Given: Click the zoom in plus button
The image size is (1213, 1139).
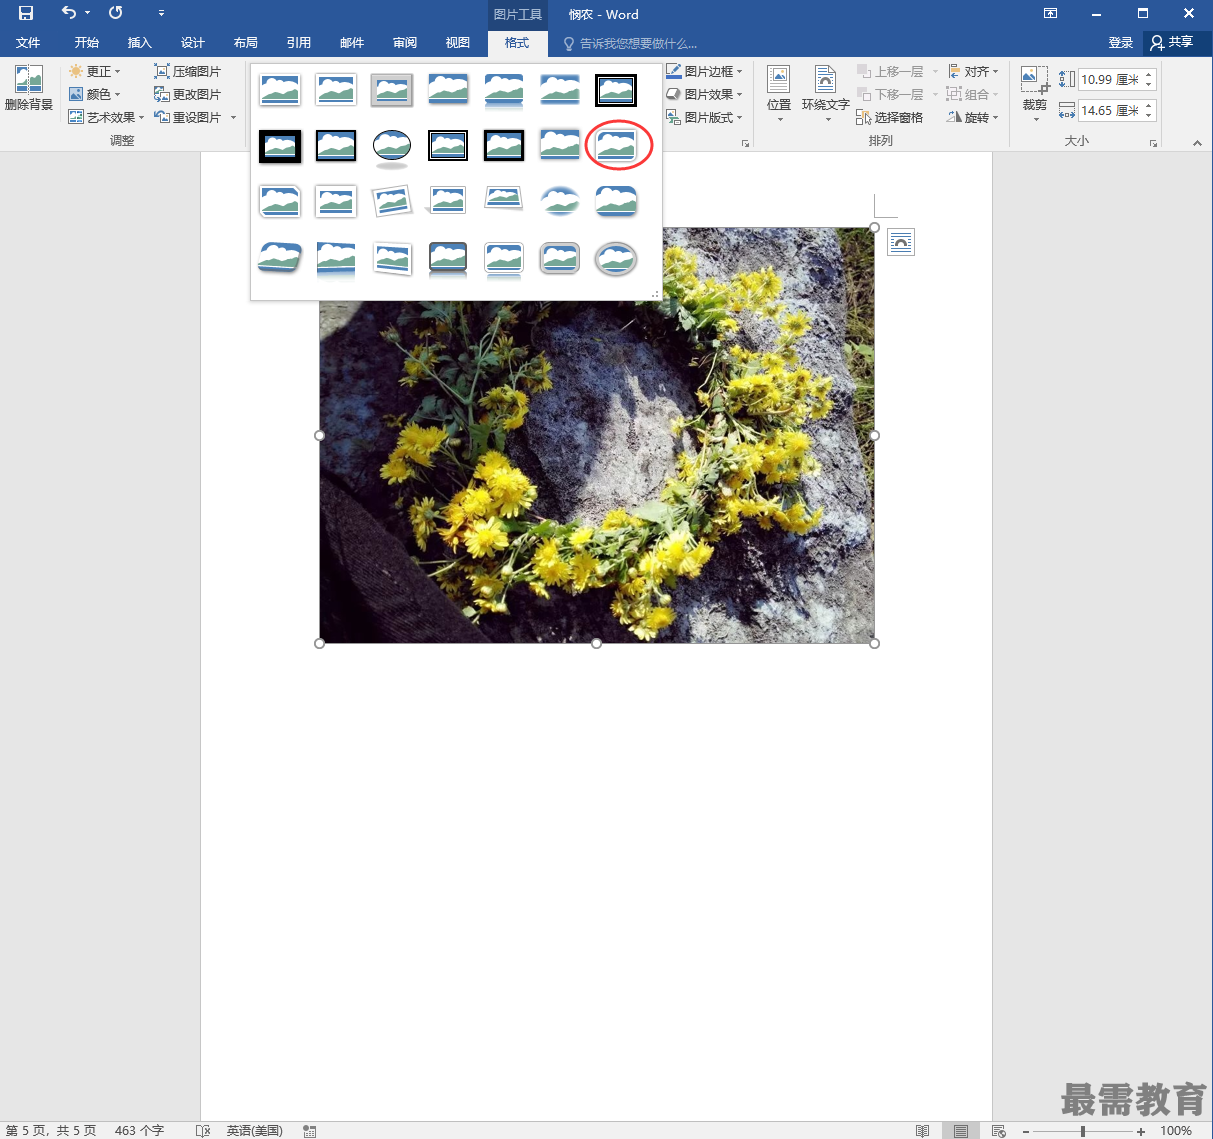Looking at the screenshot, I should point(1141,1131).
